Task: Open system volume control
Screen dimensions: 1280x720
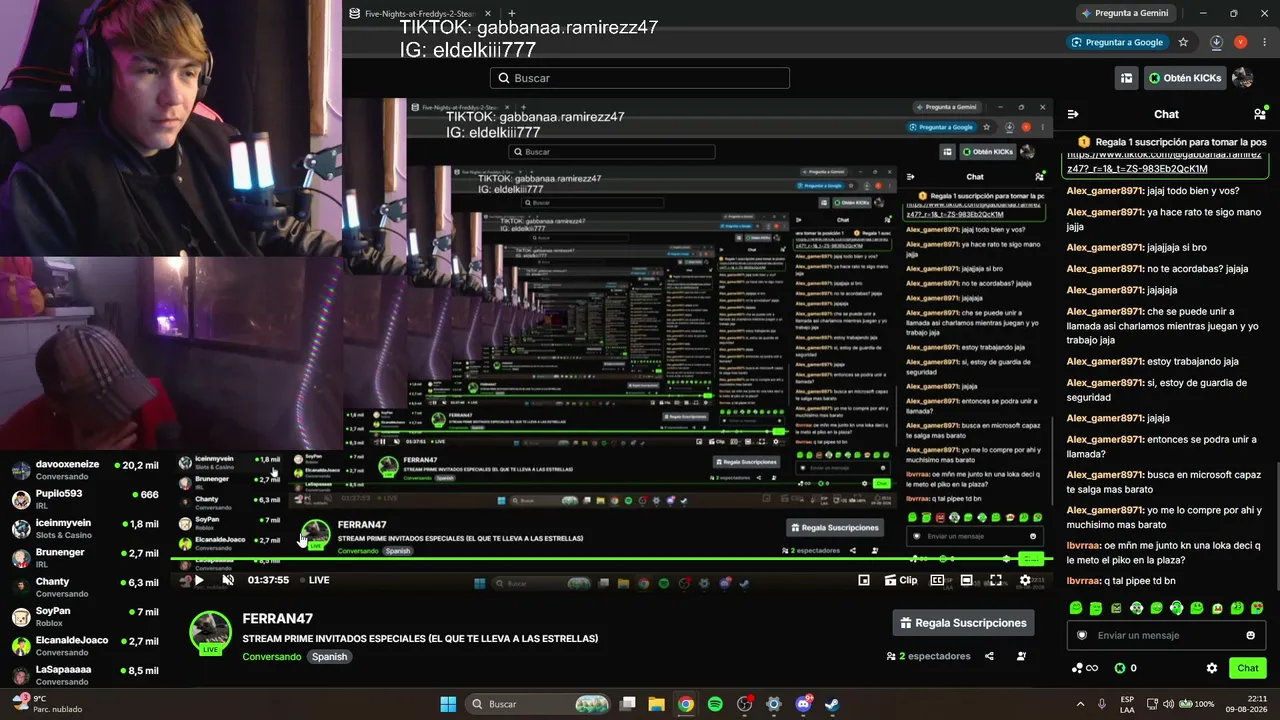Action: click(x=1170, y=704)
